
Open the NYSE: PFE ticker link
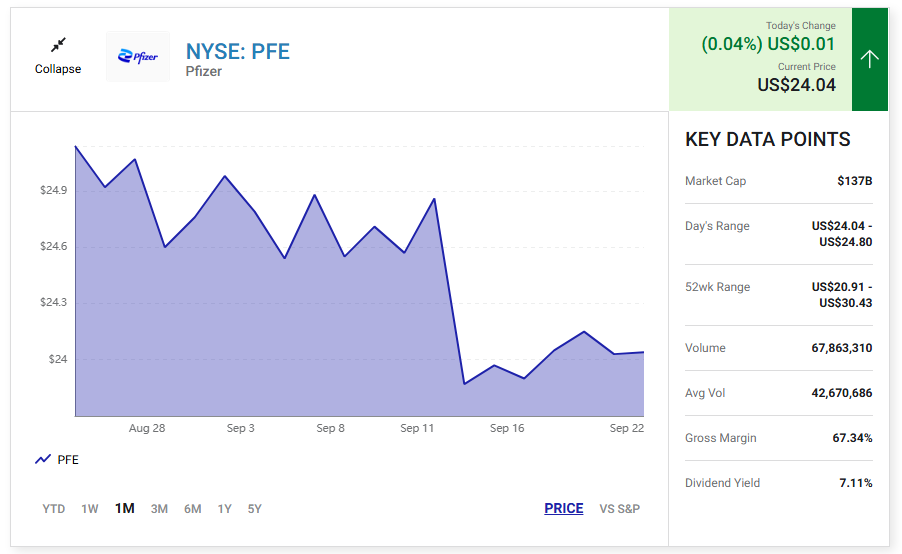(238, 52)
